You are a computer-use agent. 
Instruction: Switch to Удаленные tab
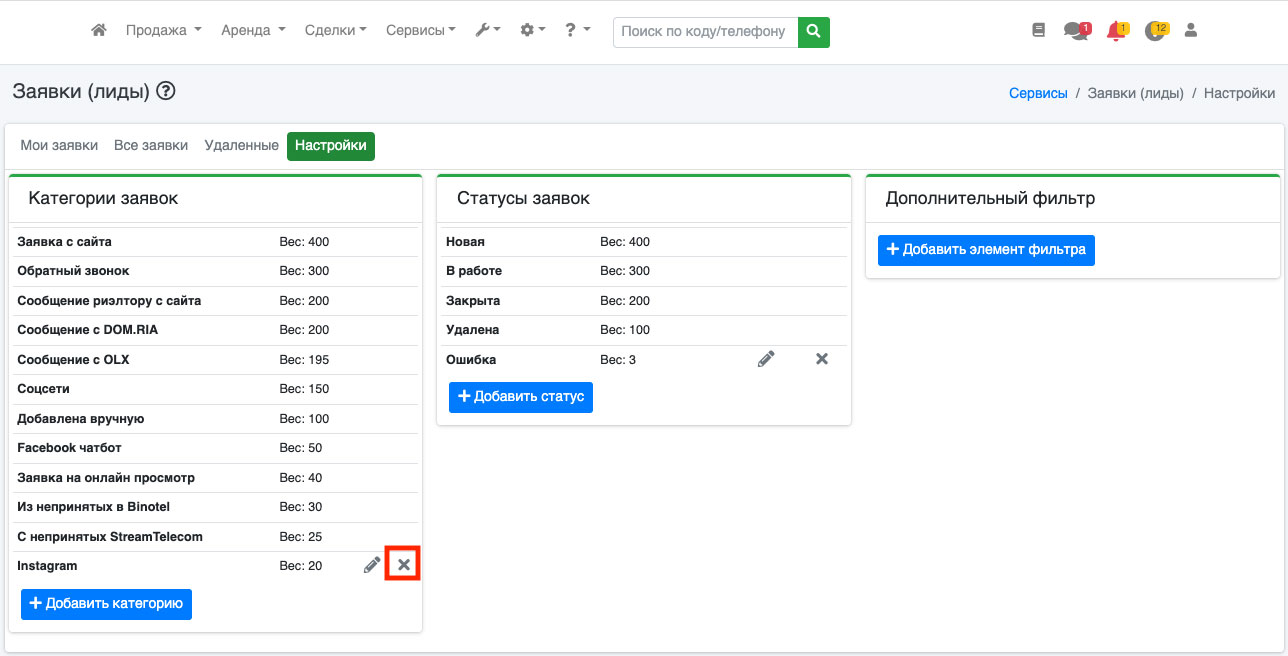coord(241,146)
